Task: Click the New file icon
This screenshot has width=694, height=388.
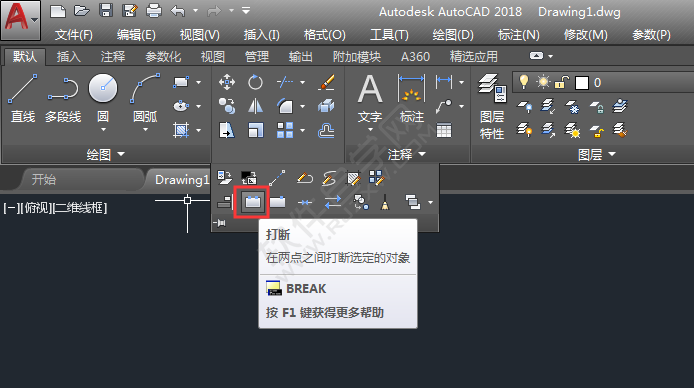Action: 58,11
